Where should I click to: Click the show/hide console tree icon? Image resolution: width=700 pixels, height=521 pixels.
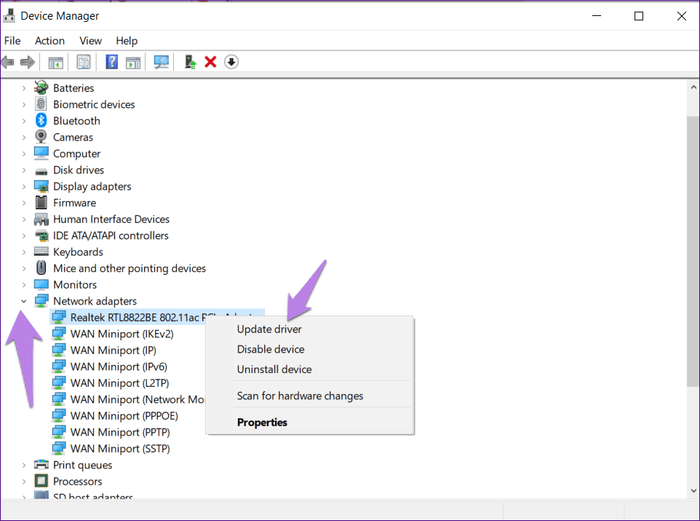coord(57,62)
